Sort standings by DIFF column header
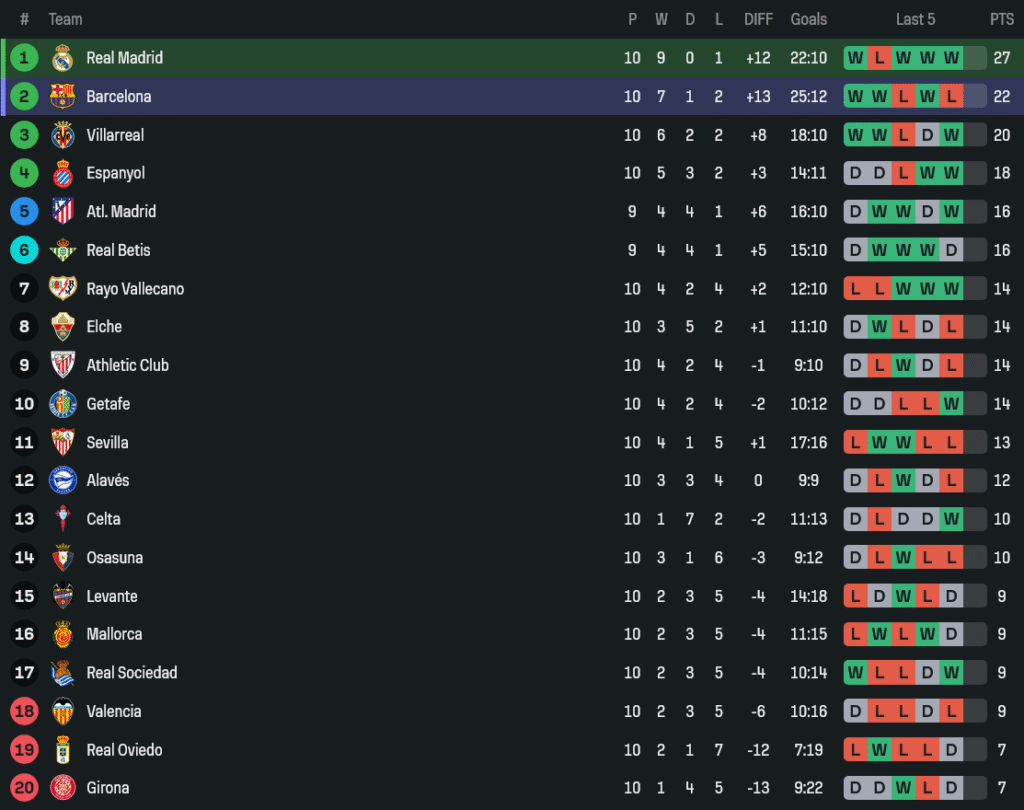 pos(758,19)
